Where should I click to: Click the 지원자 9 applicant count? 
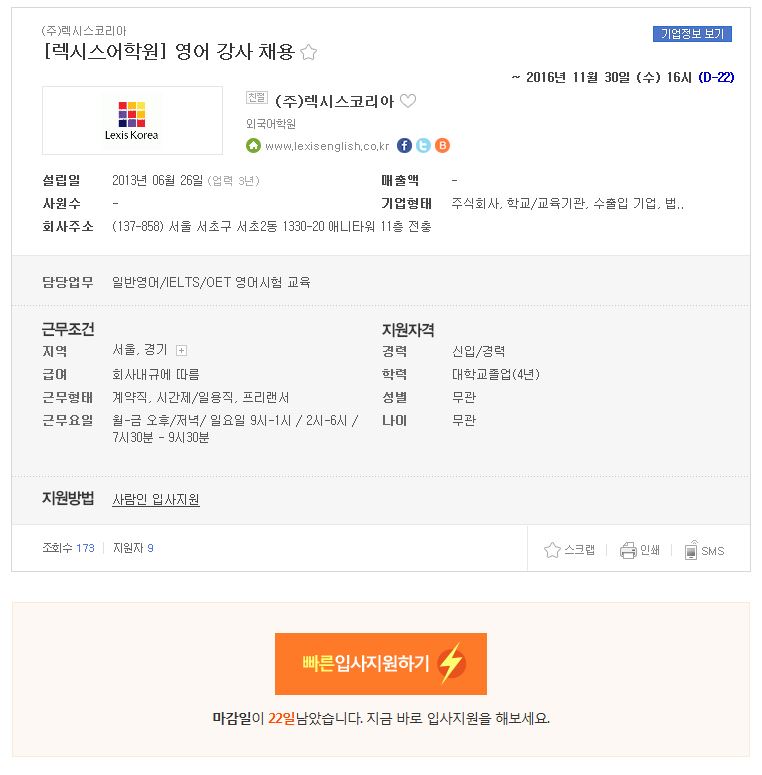pyautogui.click(x=133, y=548)
